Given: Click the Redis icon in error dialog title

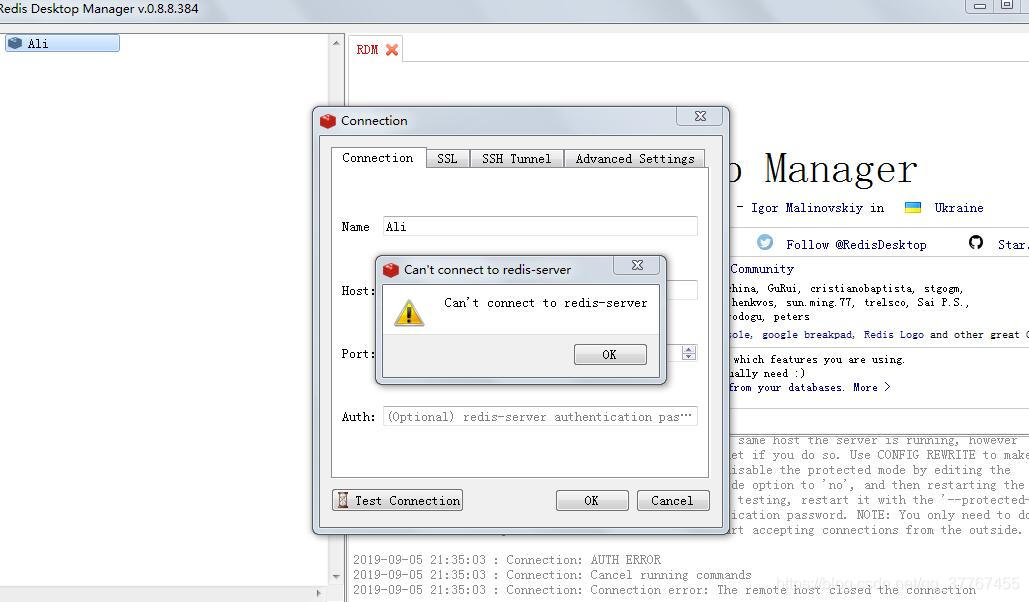Looking at the screenshot, I should click(x=391, y=270).
